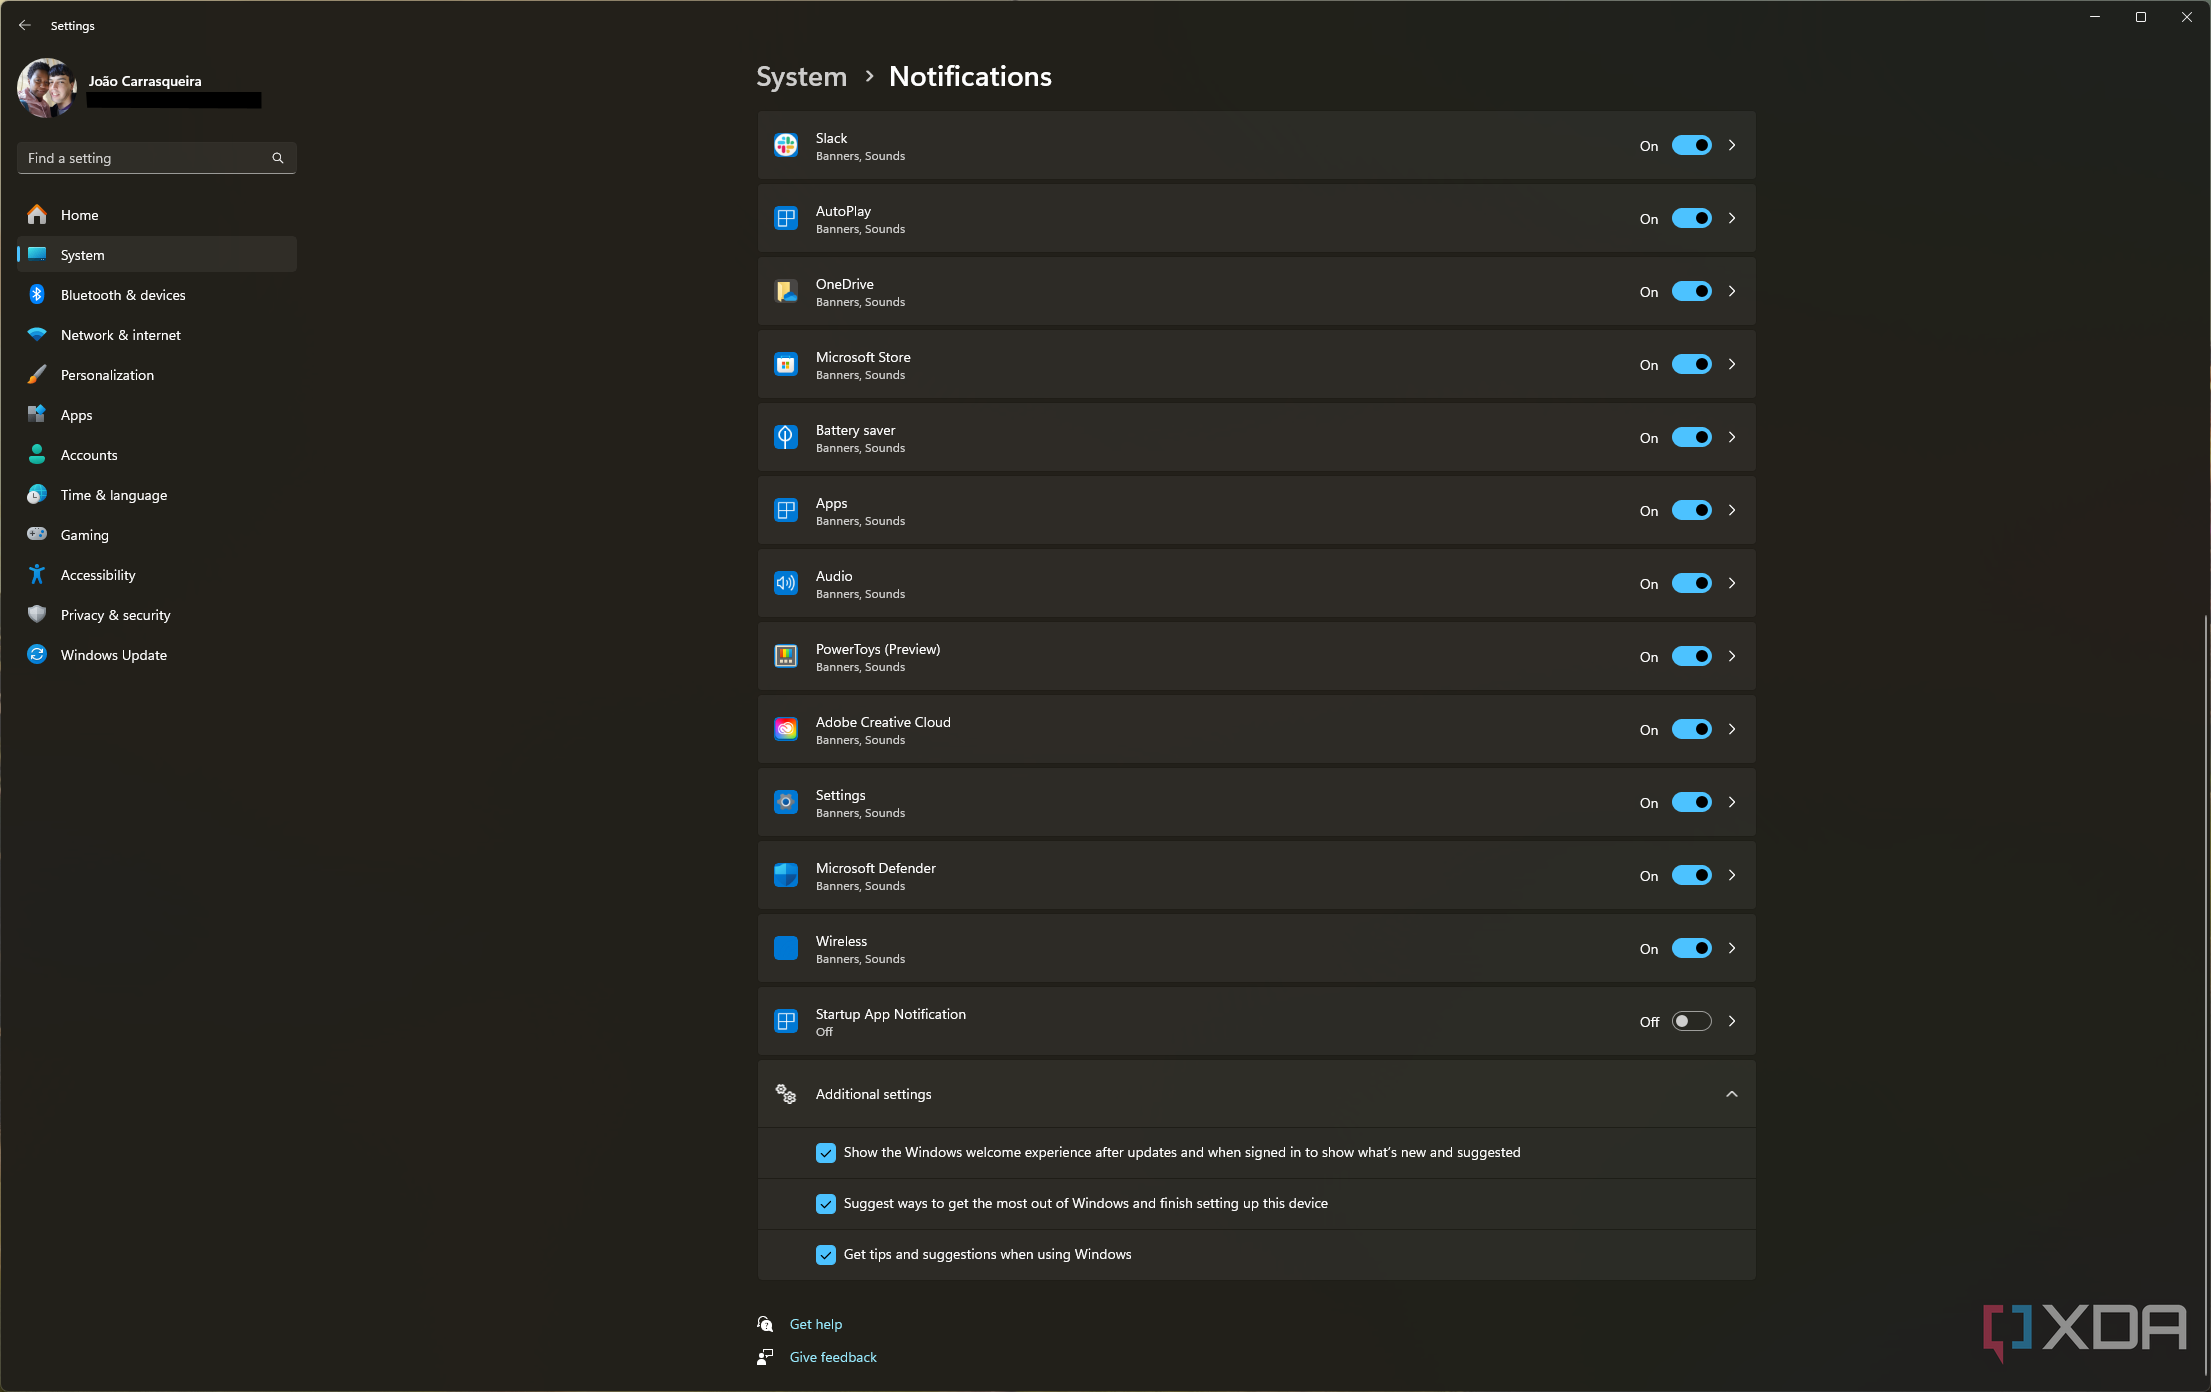Click the settings search input field

point(156,157)
